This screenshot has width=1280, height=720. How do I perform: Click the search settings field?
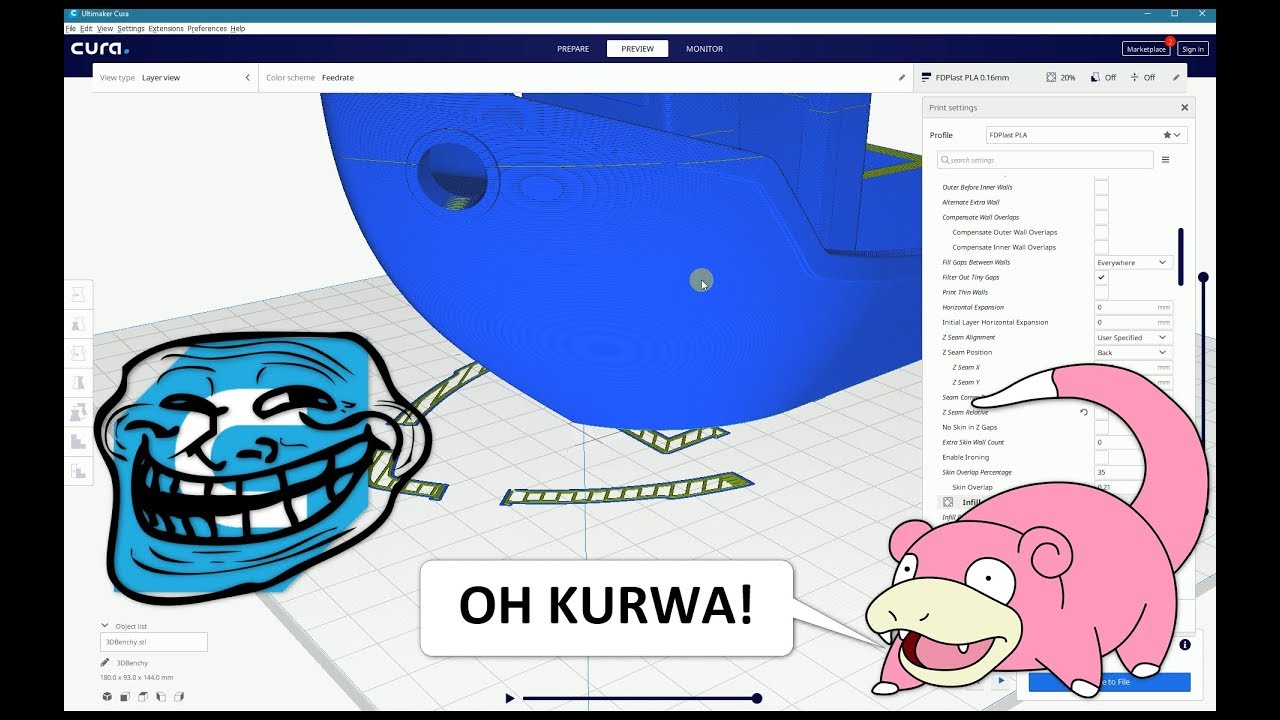[1045, 160]
